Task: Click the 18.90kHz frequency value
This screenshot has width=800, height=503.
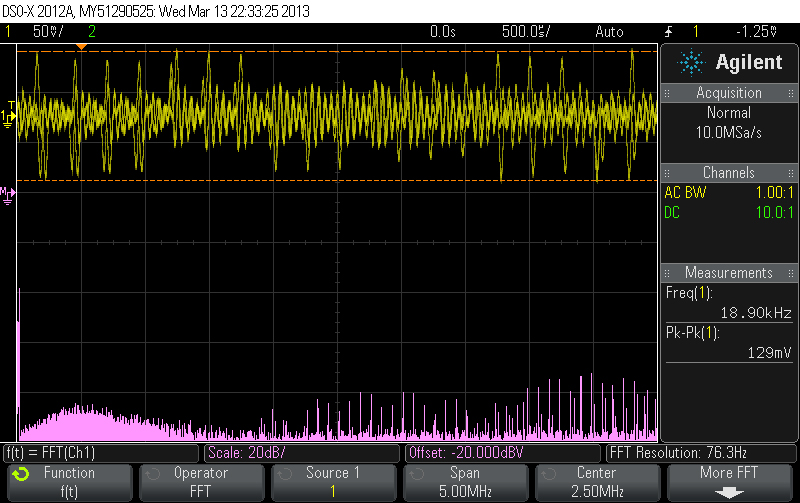Action: tap(756, 313)
